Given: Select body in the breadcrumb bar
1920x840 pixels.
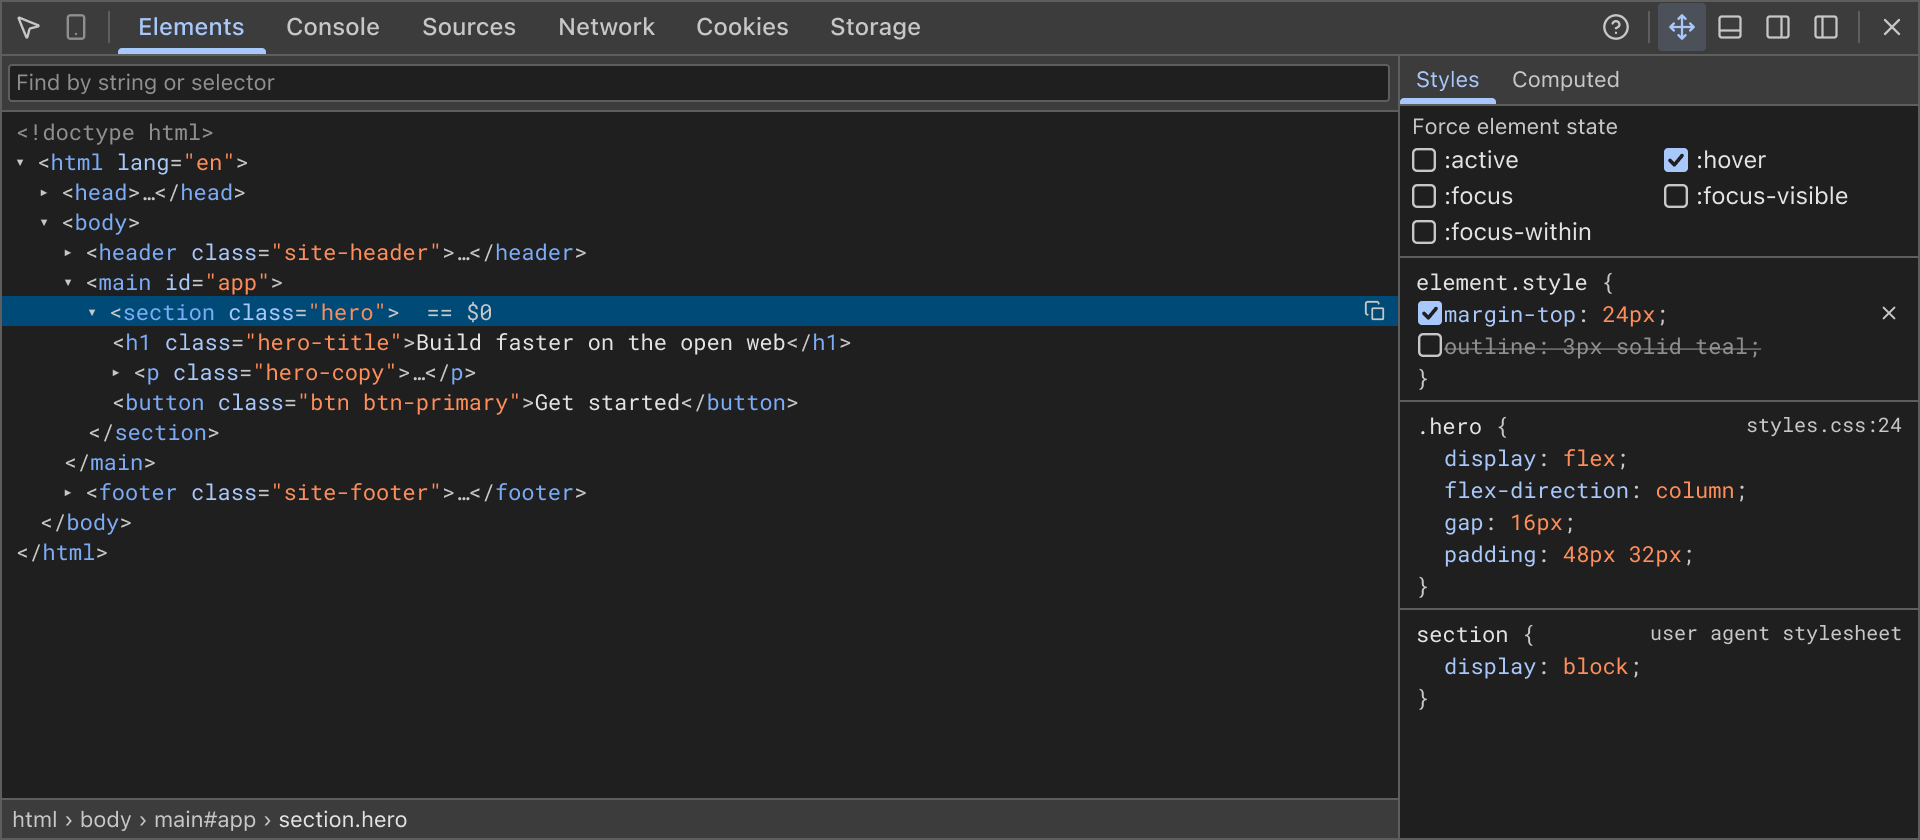Looking at the screenshot, I should (105, 820).
